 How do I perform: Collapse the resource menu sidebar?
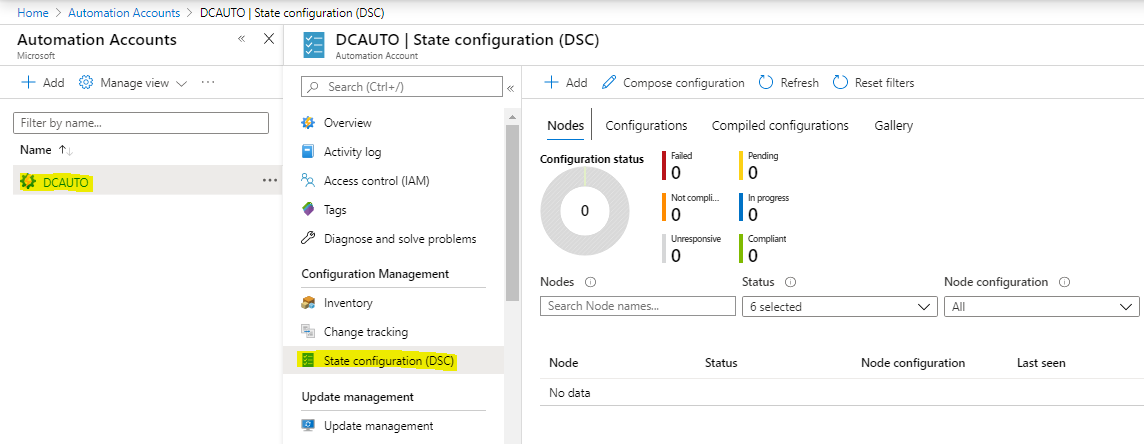tap(510, 88)
